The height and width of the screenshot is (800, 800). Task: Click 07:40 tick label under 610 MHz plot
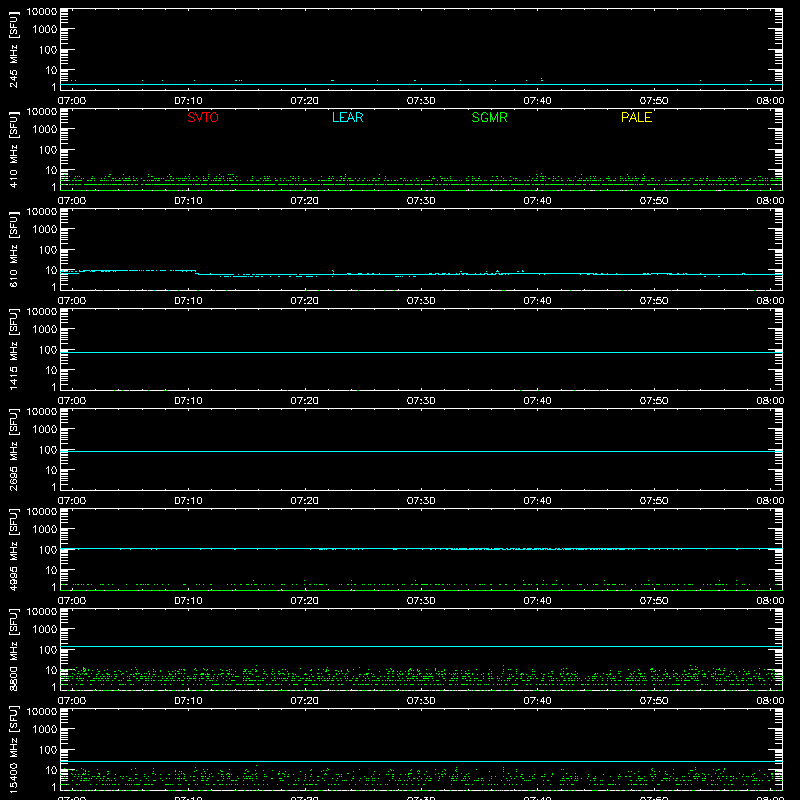[x=537, y=301]
